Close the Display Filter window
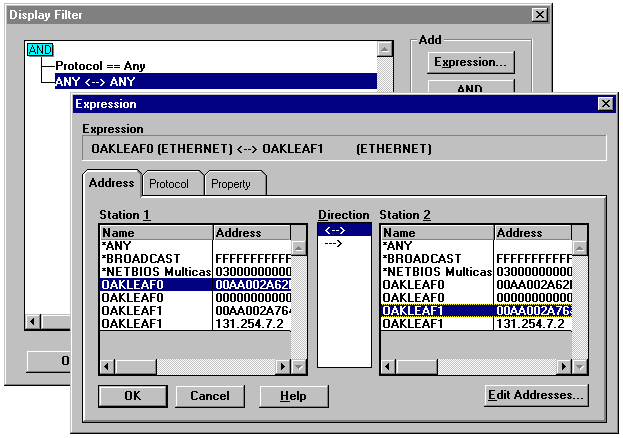The width and height of the screenshot is (623, 438). click(x=540, y=14)
